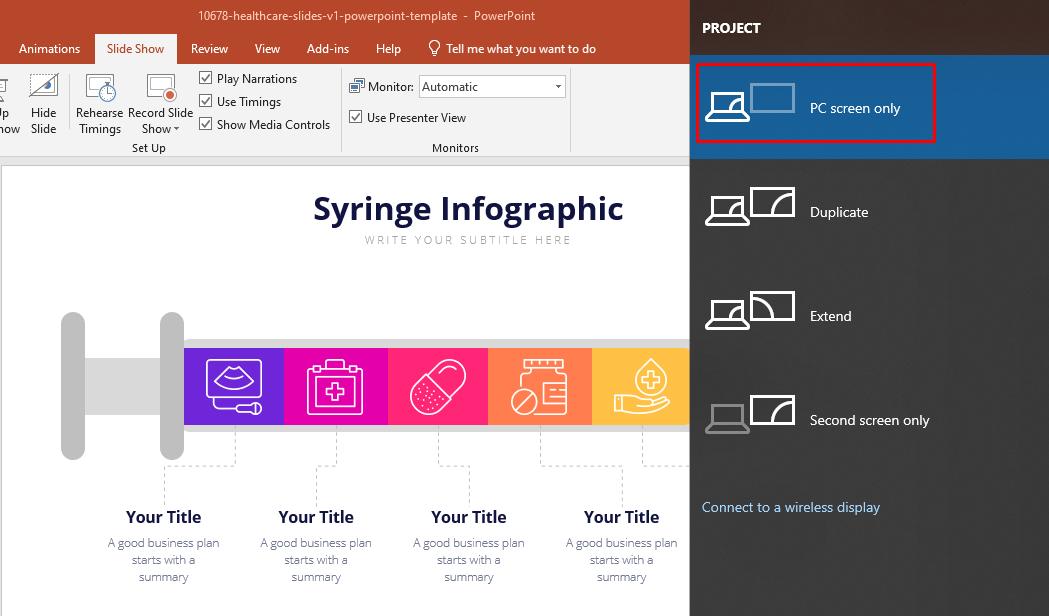Click the ultrasound icon on the slide
The width and height of the screenshot is (1049, 616).
(233, 386)
